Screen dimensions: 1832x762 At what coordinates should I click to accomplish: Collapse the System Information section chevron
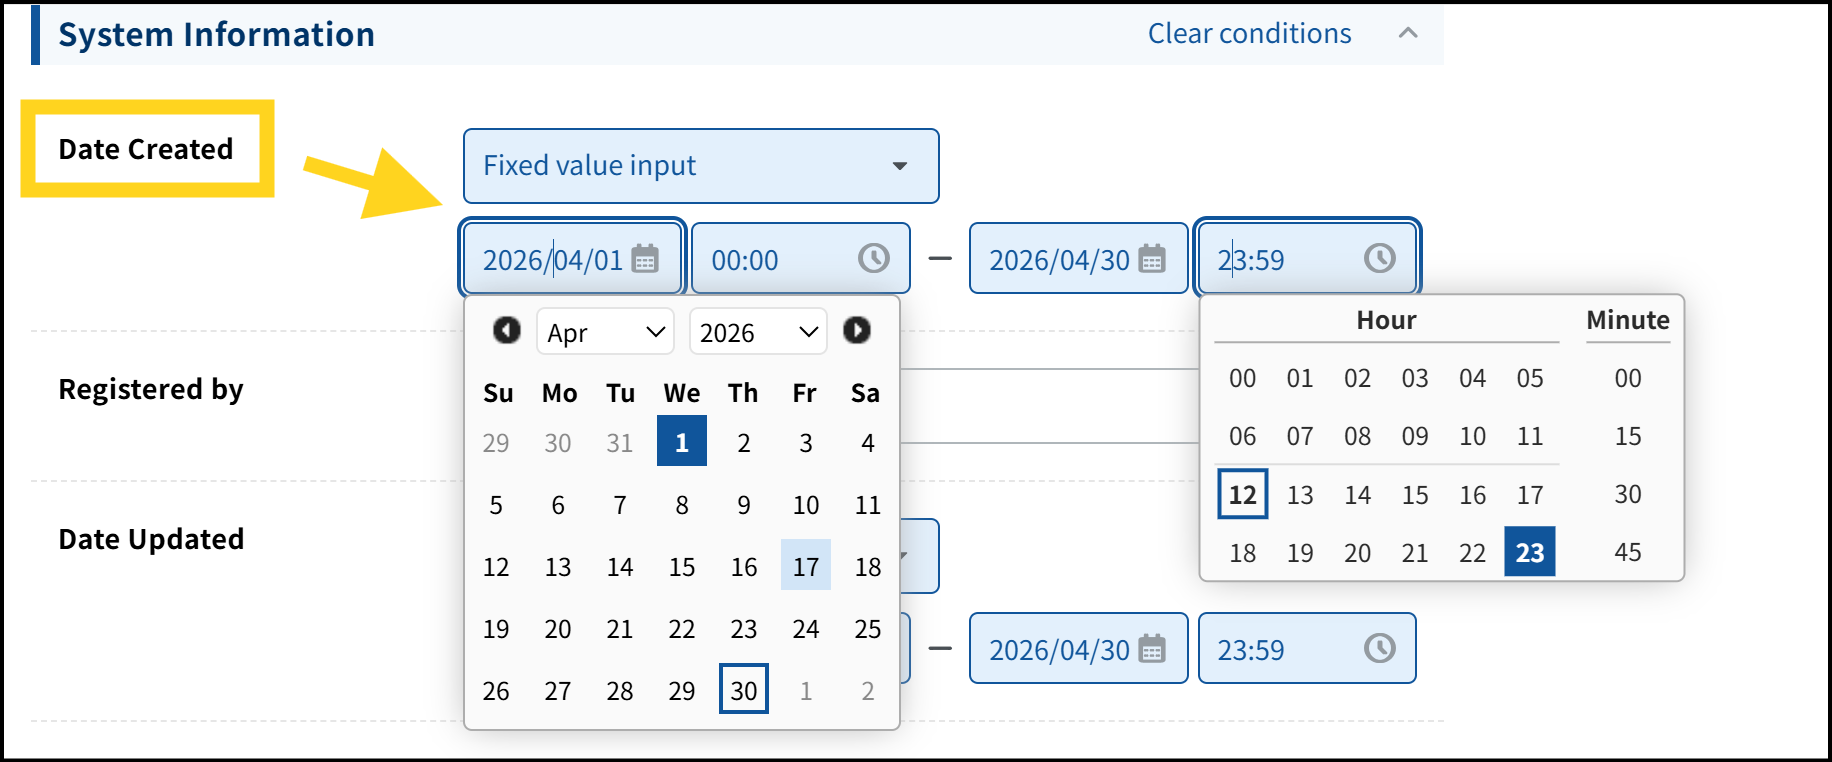(x=1408, y=33)
